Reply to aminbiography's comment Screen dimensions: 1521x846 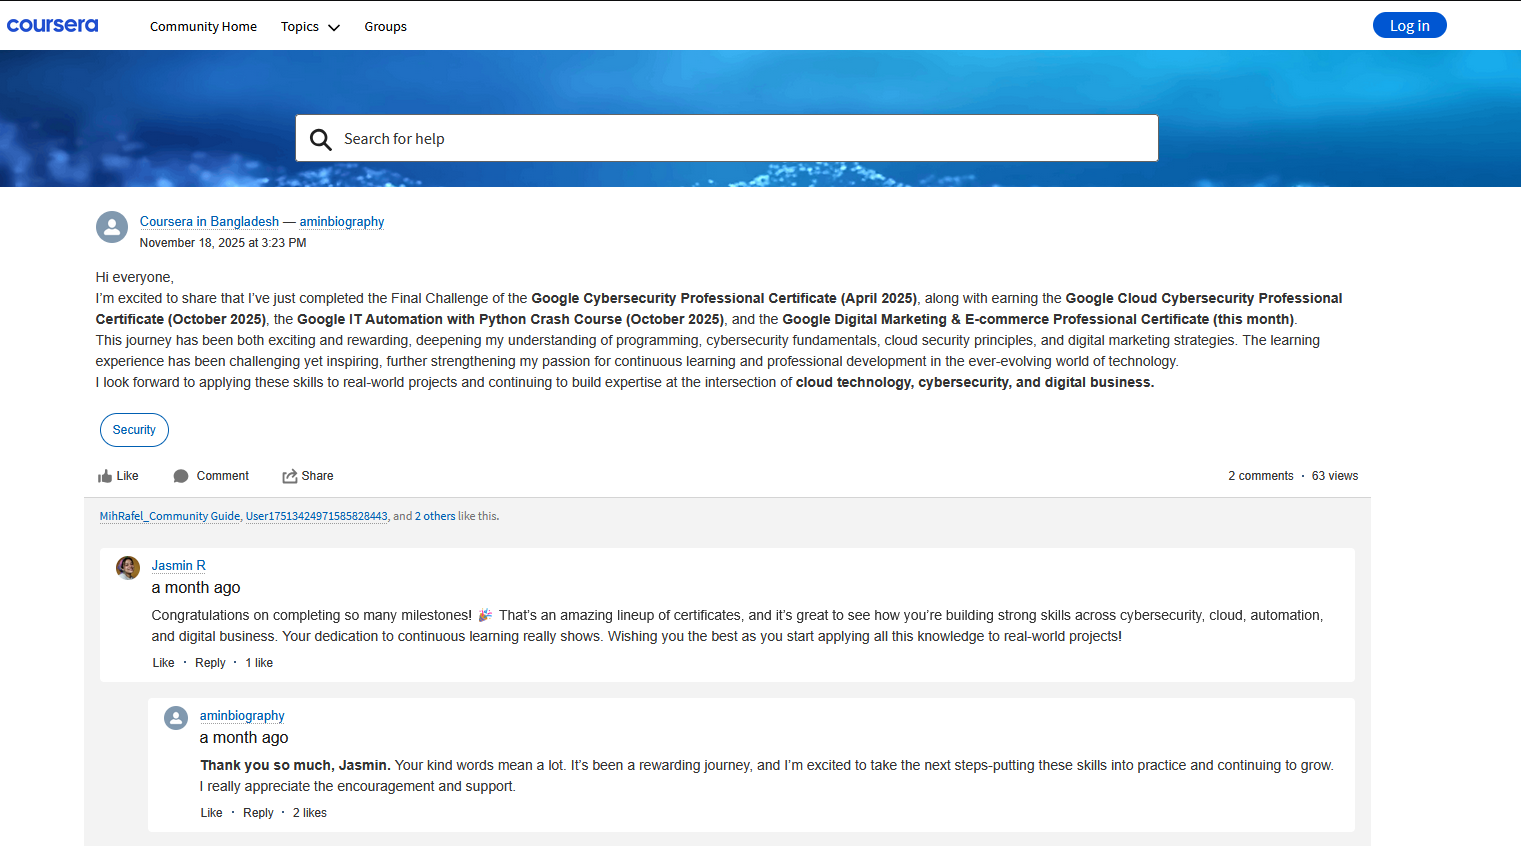(x=258, y=813)
